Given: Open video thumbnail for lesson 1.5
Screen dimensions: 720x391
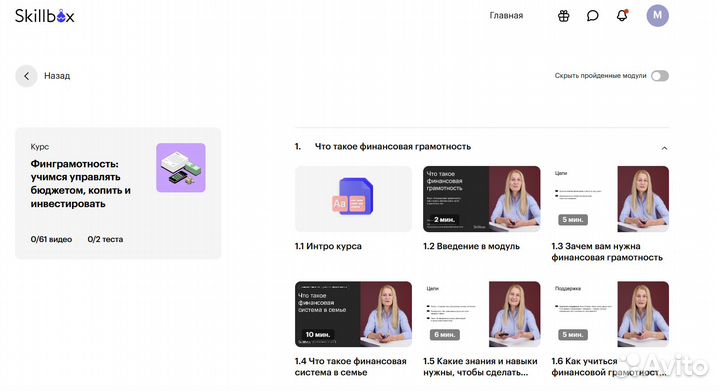Looking at the screenshot, I should [x=481, y=314].
